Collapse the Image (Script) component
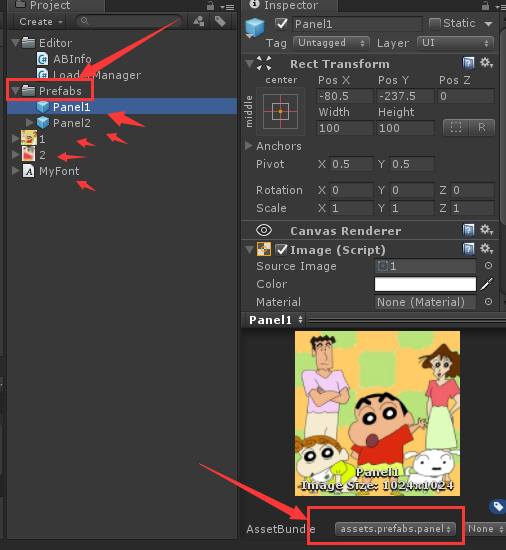This screenshot has height=550, width=506. click(x=249, y=250)
